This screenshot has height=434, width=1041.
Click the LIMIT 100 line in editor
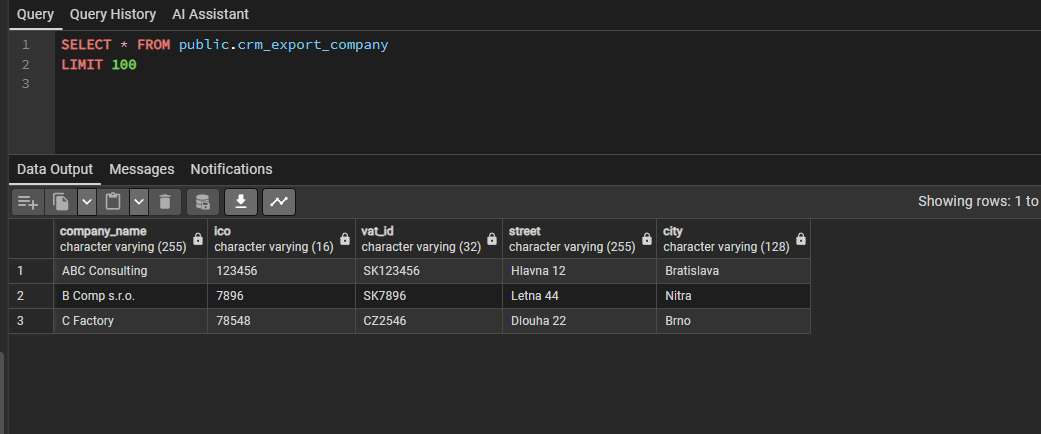pyautogui.click(x=99, y=64)
